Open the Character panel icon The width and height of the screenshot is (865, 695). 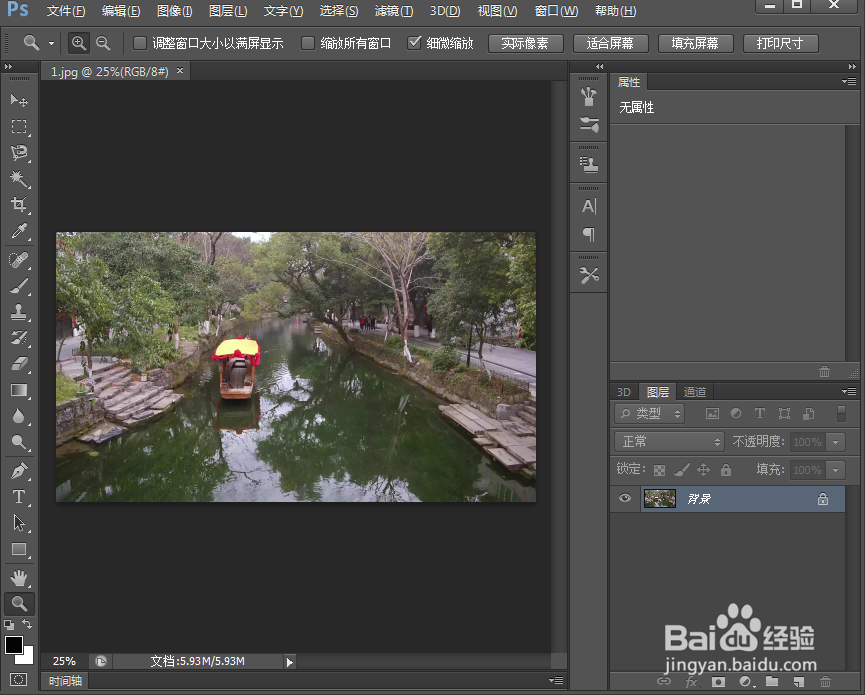pyautogui.click(x=589, y=206)
